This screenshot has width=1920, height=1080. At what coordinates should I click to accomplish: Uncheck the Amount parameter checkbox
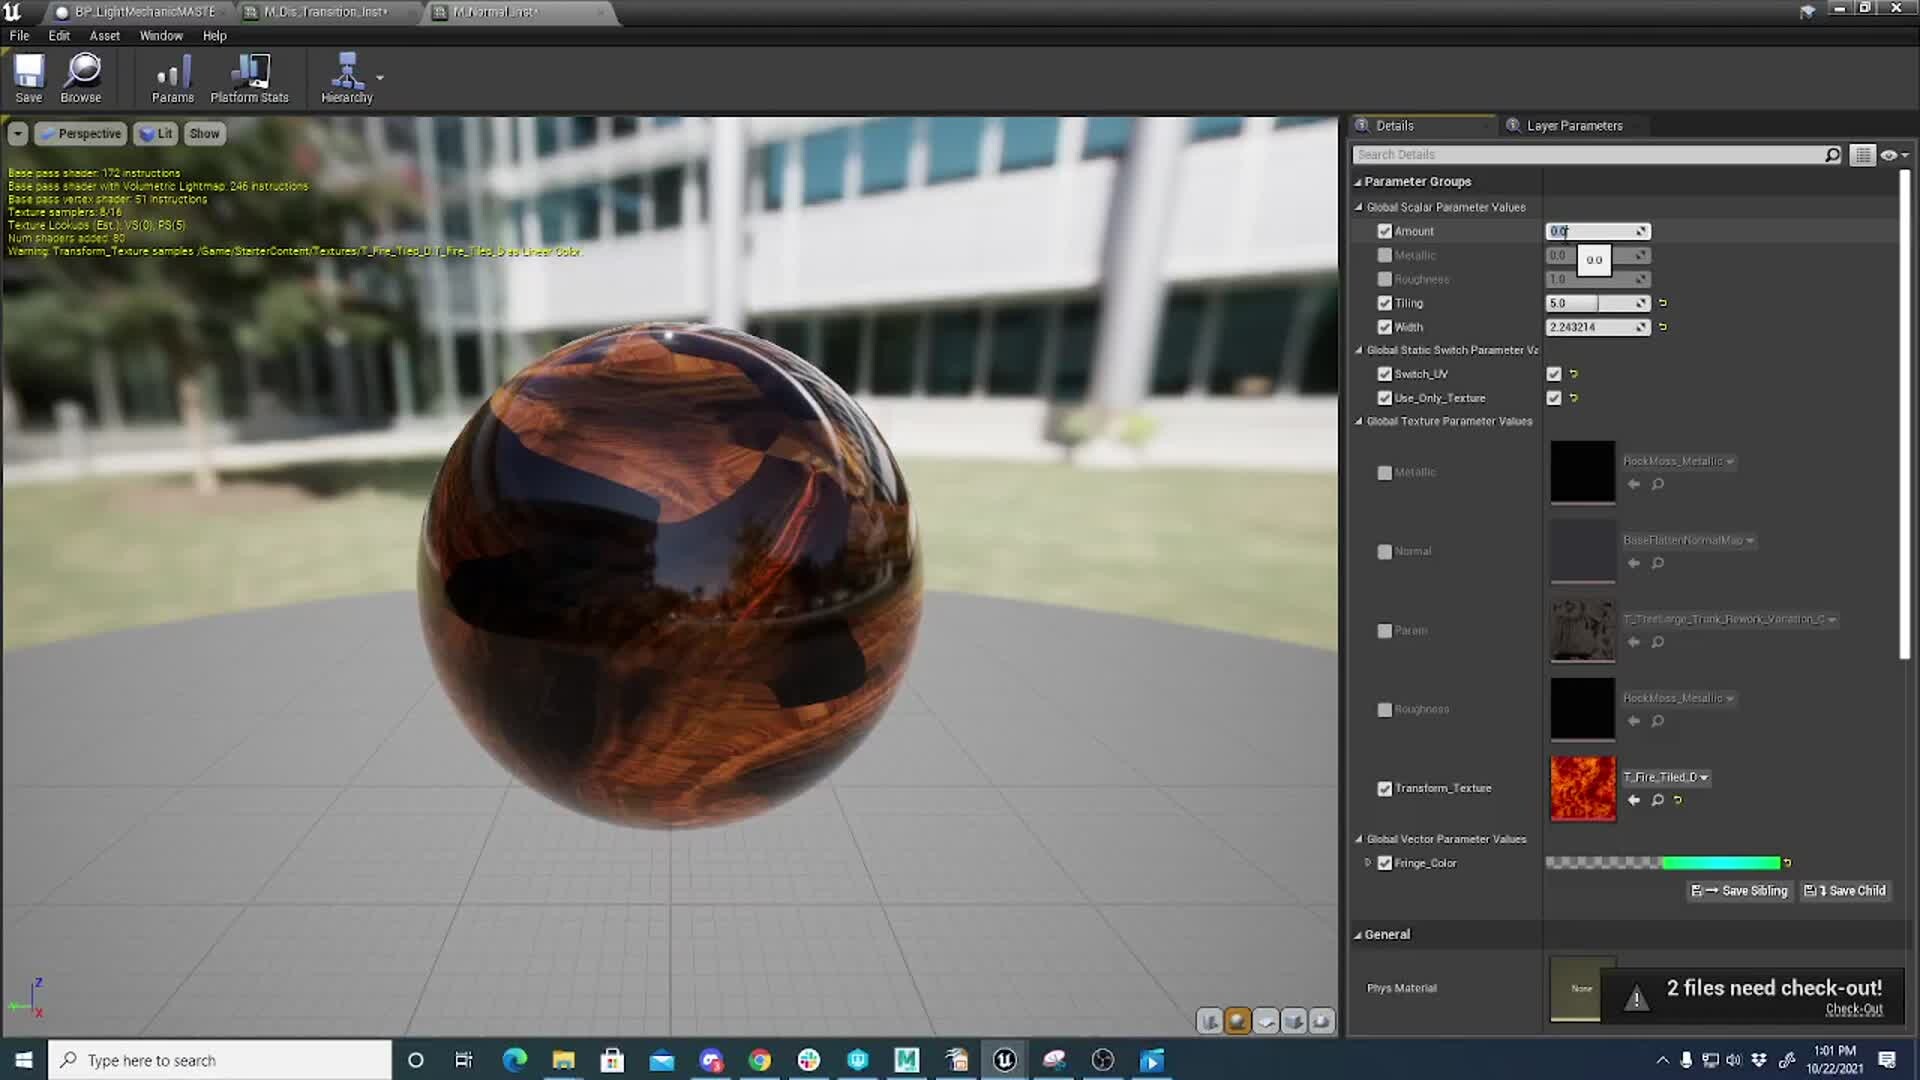pos(1385,231)
